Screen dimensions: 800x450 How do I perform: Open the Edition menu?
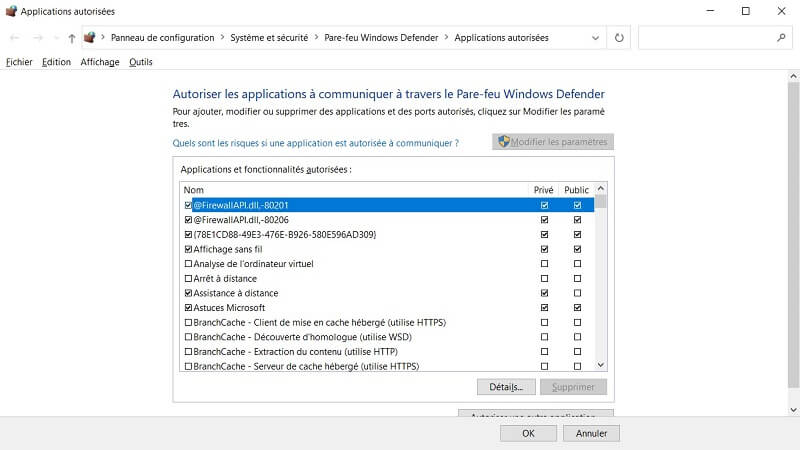point(56,62)
